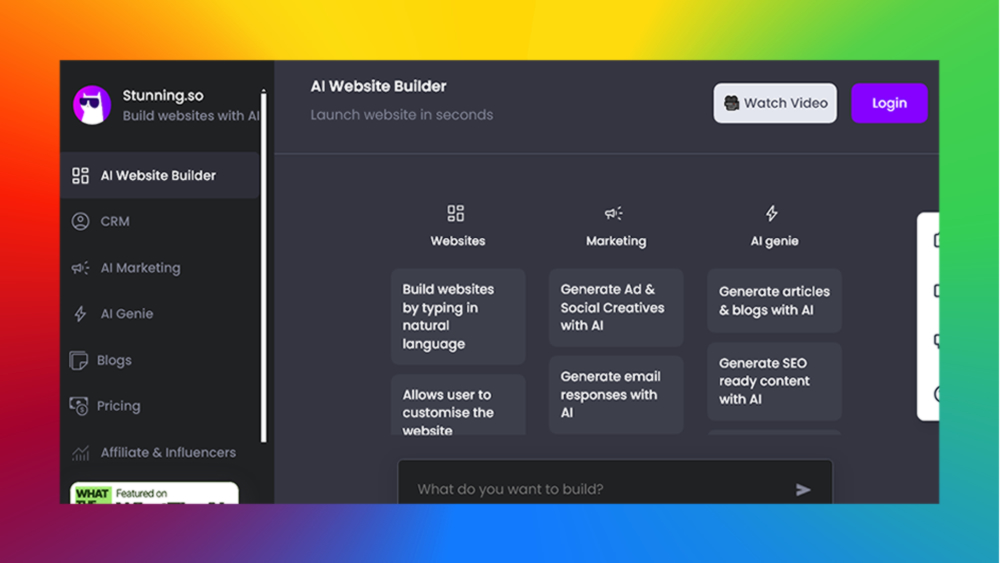This screenshot has width=1000, height=563.
Task: Click the AI Genie lightning bolt icon in sidebar
Action: click(80, 314)
